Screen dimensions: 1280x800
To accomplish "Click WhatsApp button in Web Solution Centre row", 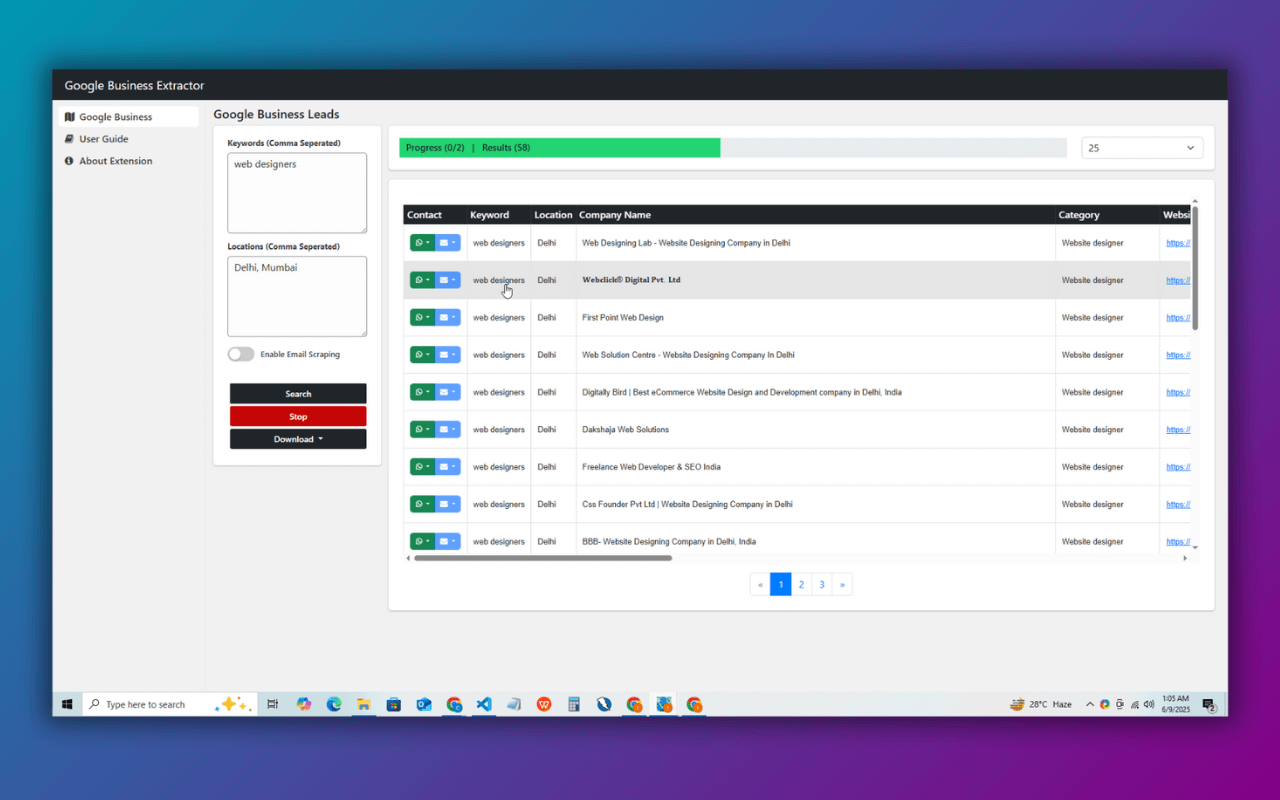I will pos(422,355).
